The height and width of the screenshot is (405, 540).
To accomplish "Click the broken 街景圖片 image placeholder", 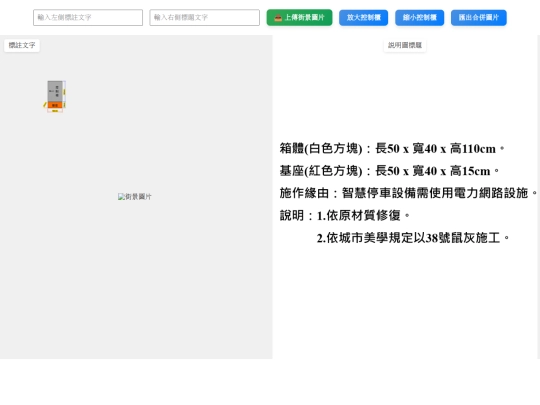I will click(x=135, y=197).
